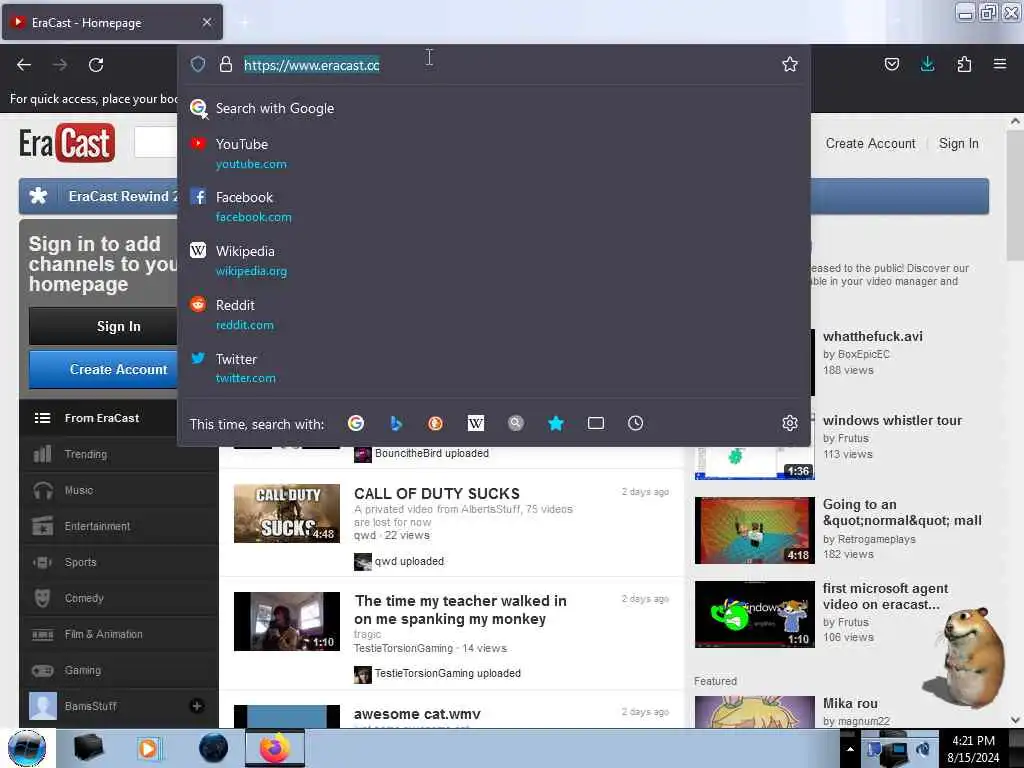Viewport: 1024px width, 768px height.
Task: Choose YouTube youtube.com suggestion
Action: coord(493,153)
